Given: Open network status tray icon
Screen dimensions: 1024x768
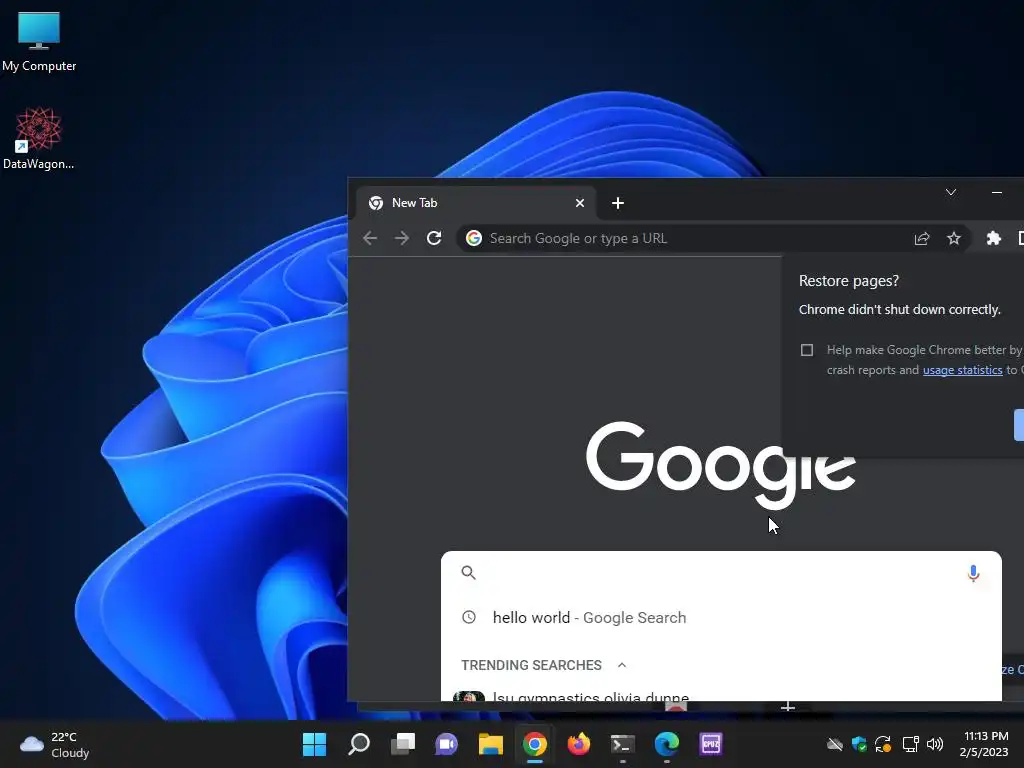Looking at the screenshot, I should coord(910,744).
